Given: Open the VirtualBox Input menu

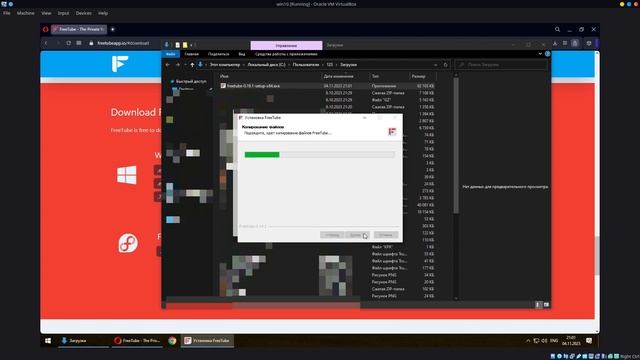Looking at the screenshot, I should 63,13.
